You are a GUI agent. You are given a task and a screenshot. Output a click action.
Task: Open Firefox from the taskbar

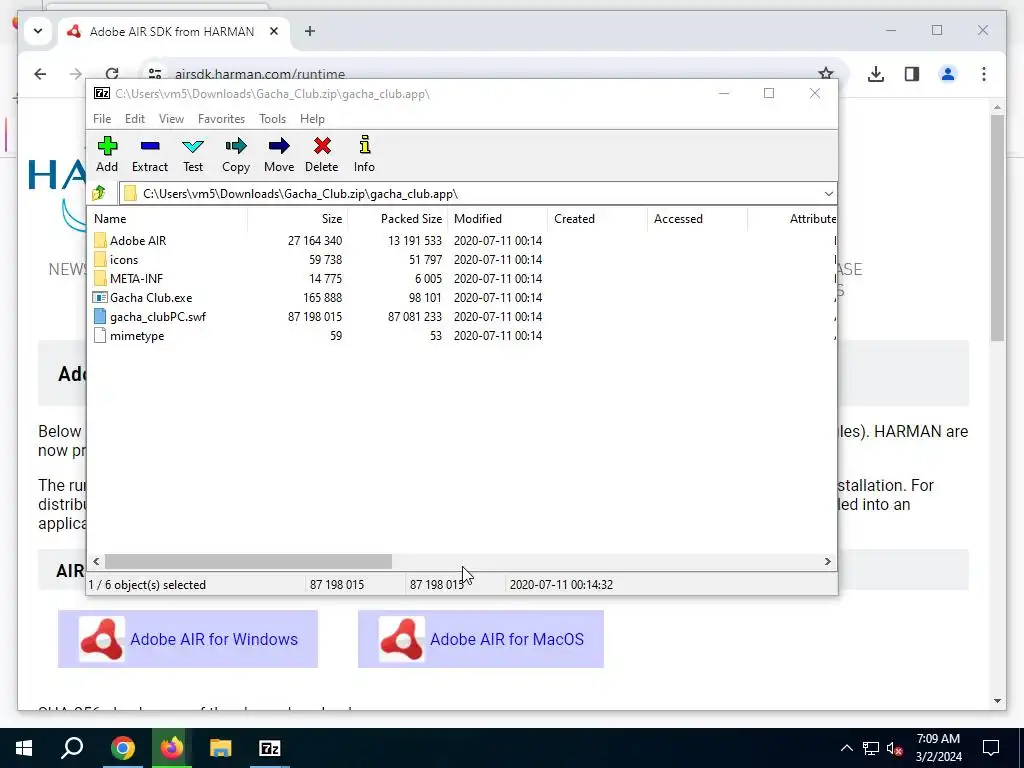[x=172, y=748]
